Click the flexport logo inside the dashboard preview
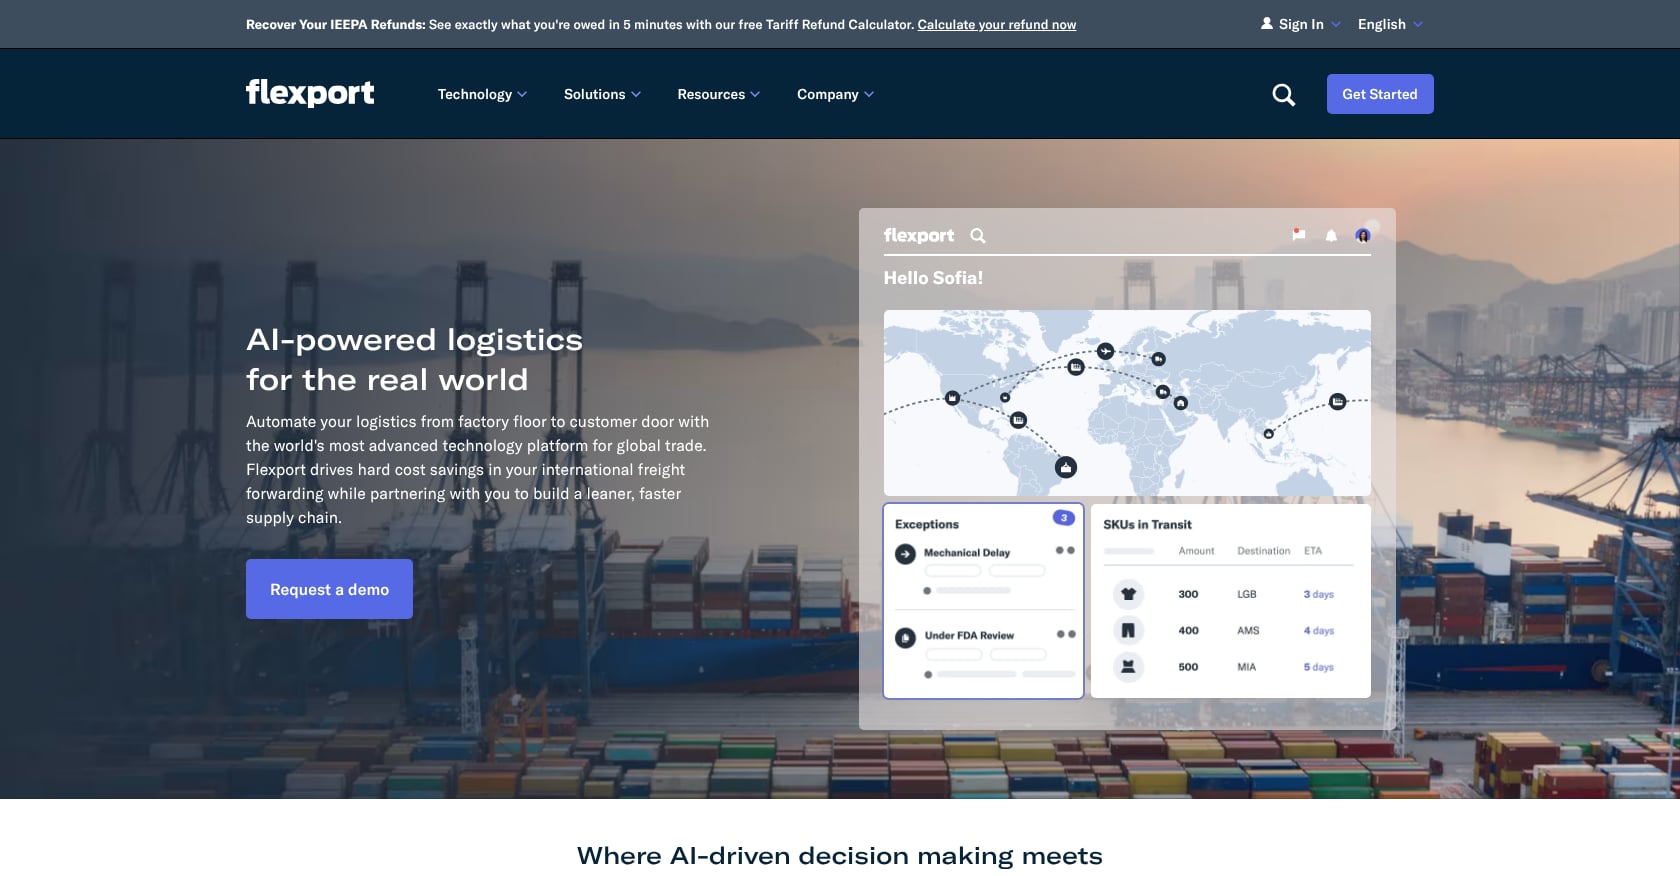The width and height of the screenshot is (1680, 876). [918, 236]
